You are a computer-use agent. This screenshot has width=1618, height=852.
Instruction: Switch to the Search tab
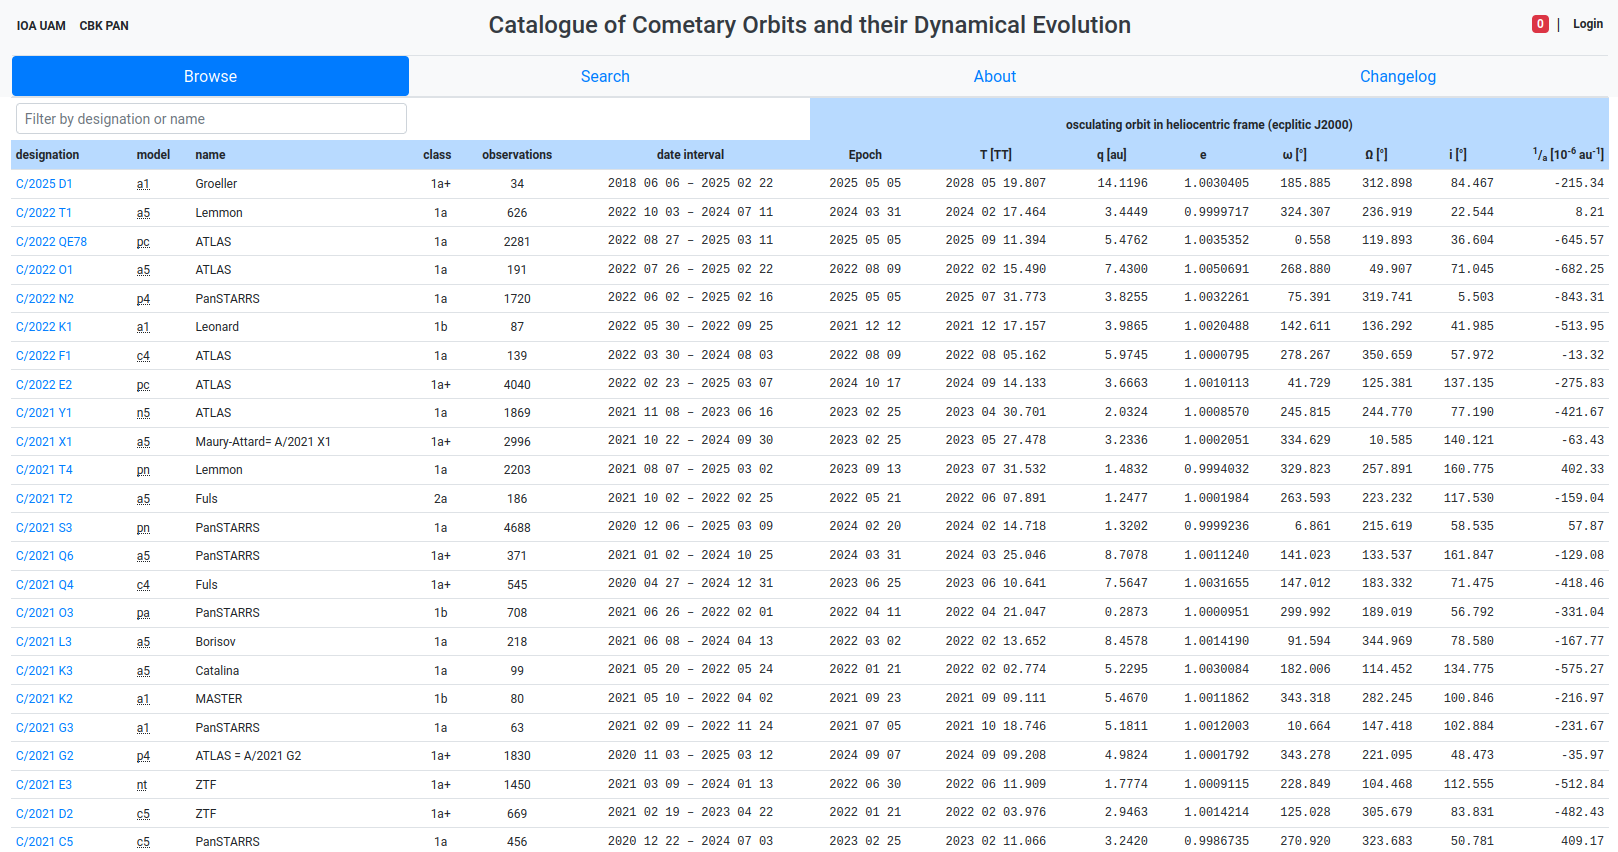(605, 76)
